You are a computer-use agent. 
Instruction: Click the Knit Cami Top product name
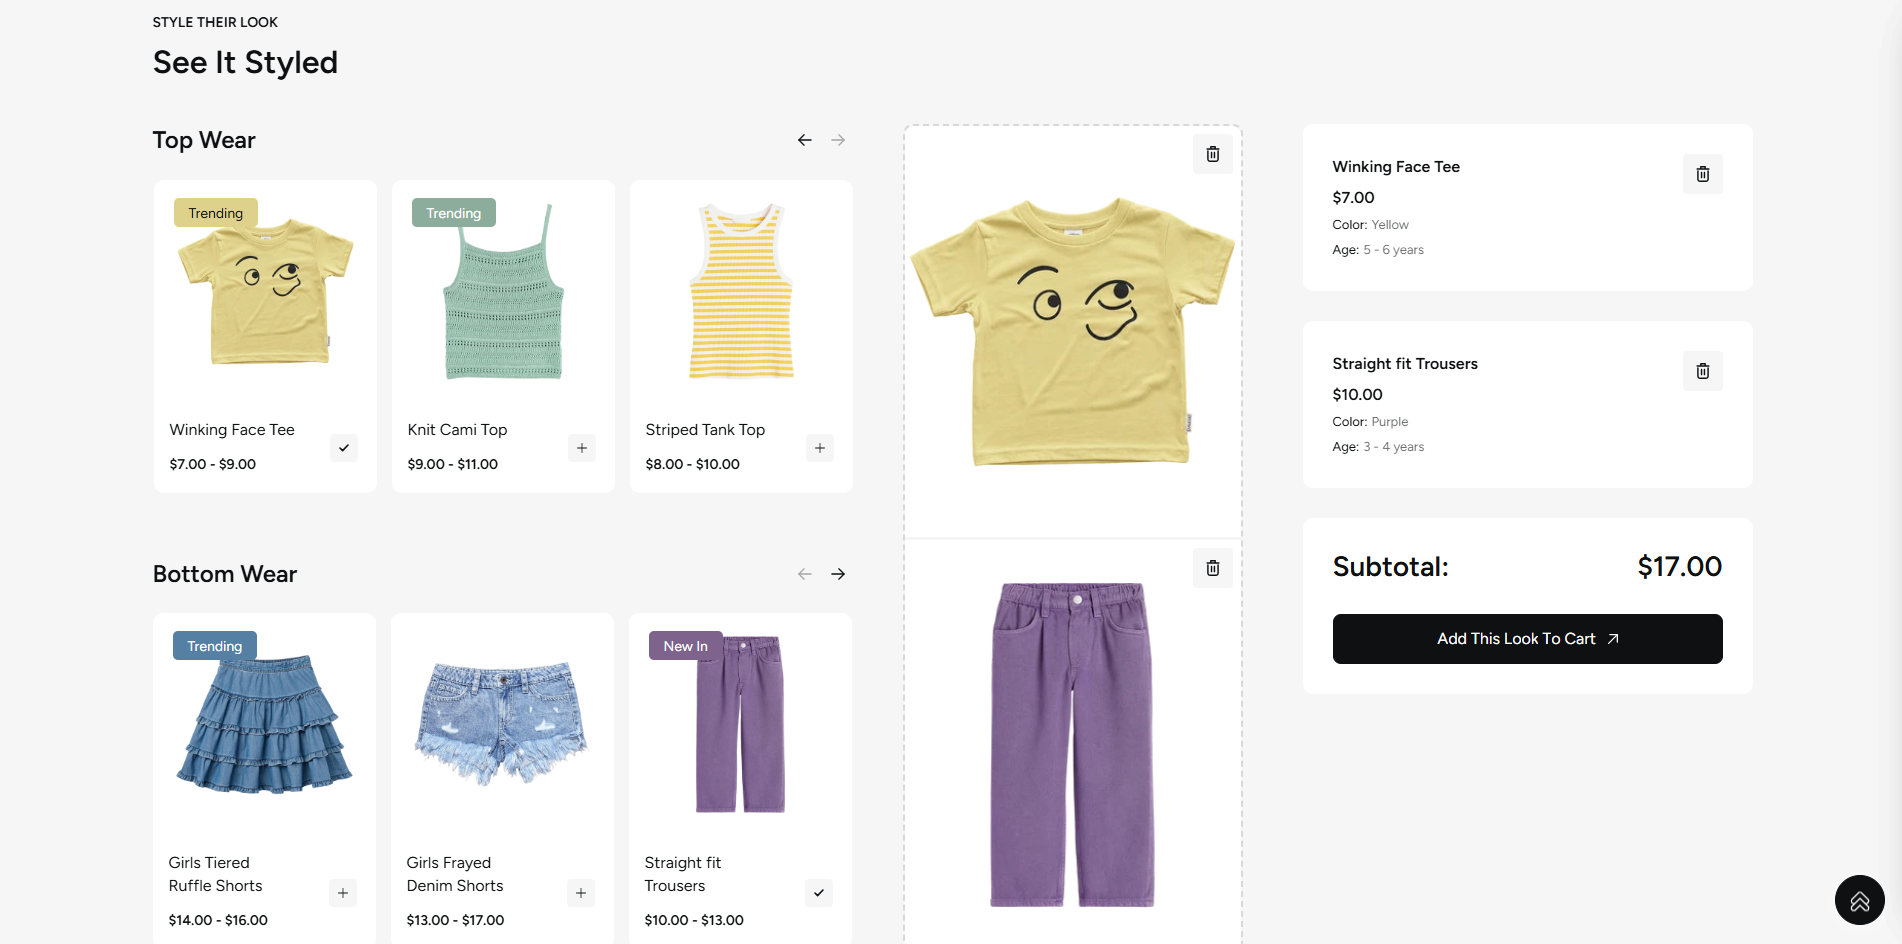[458, 430]
